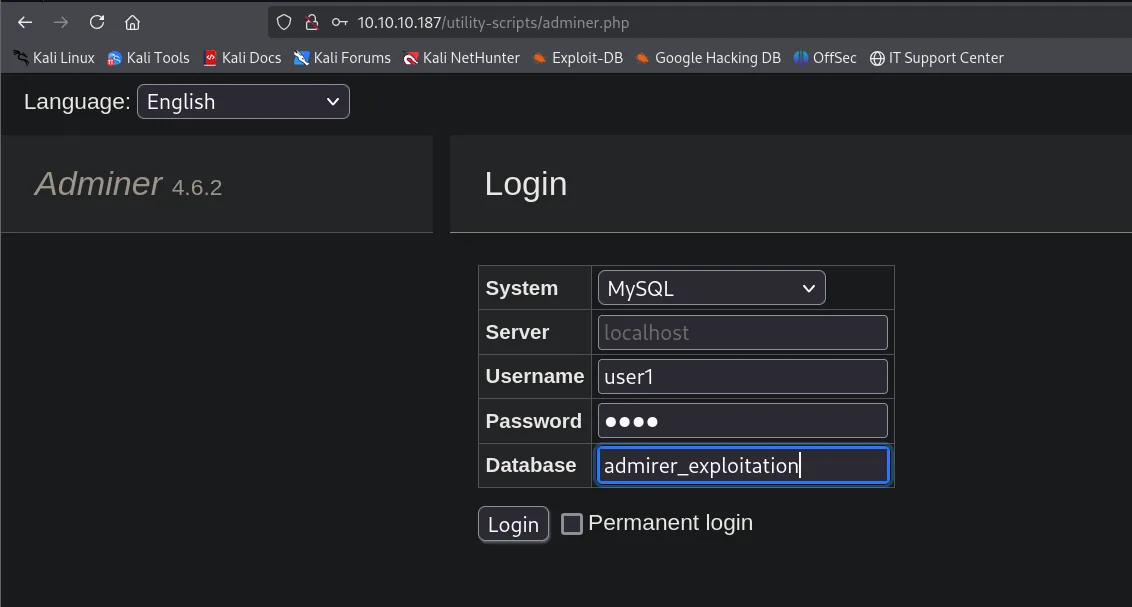Screen dimensions: 1132x607
Task: Click the Adminer title link
Action: [x=98, y=184]
